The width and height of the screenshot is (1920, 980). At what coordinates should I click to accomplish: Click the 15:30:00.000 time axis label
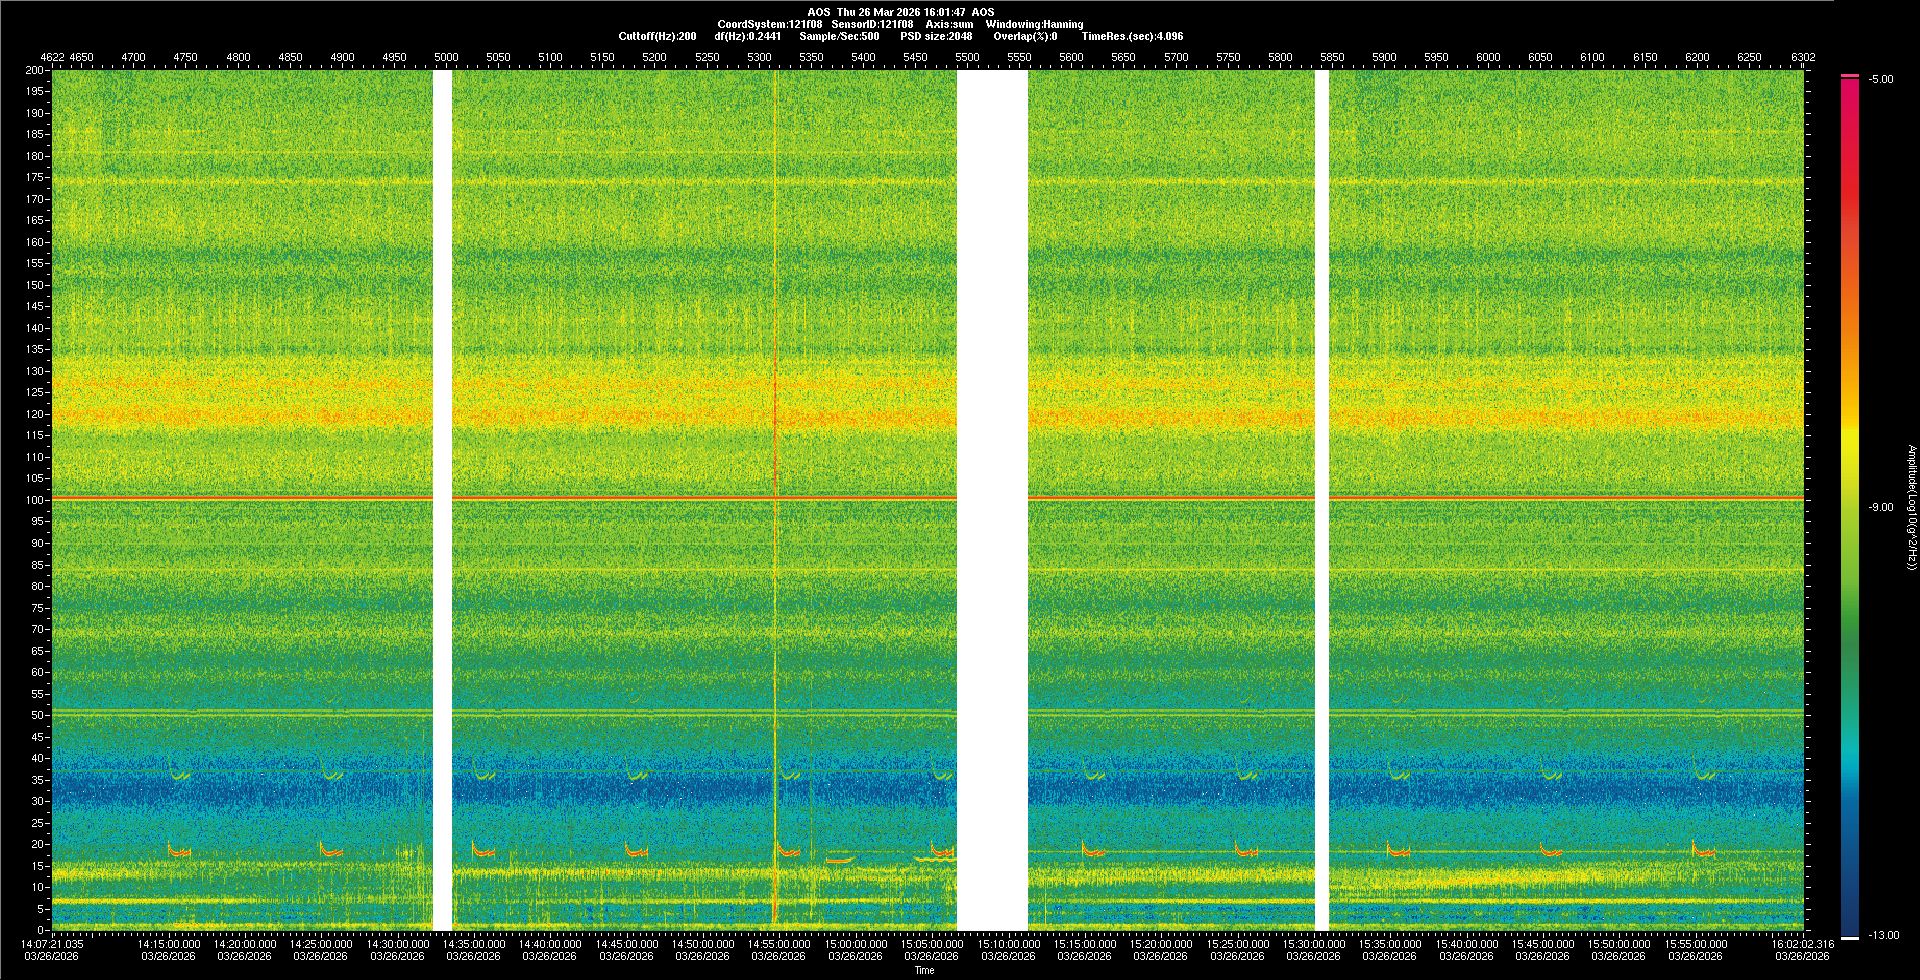pos(1313,943)
